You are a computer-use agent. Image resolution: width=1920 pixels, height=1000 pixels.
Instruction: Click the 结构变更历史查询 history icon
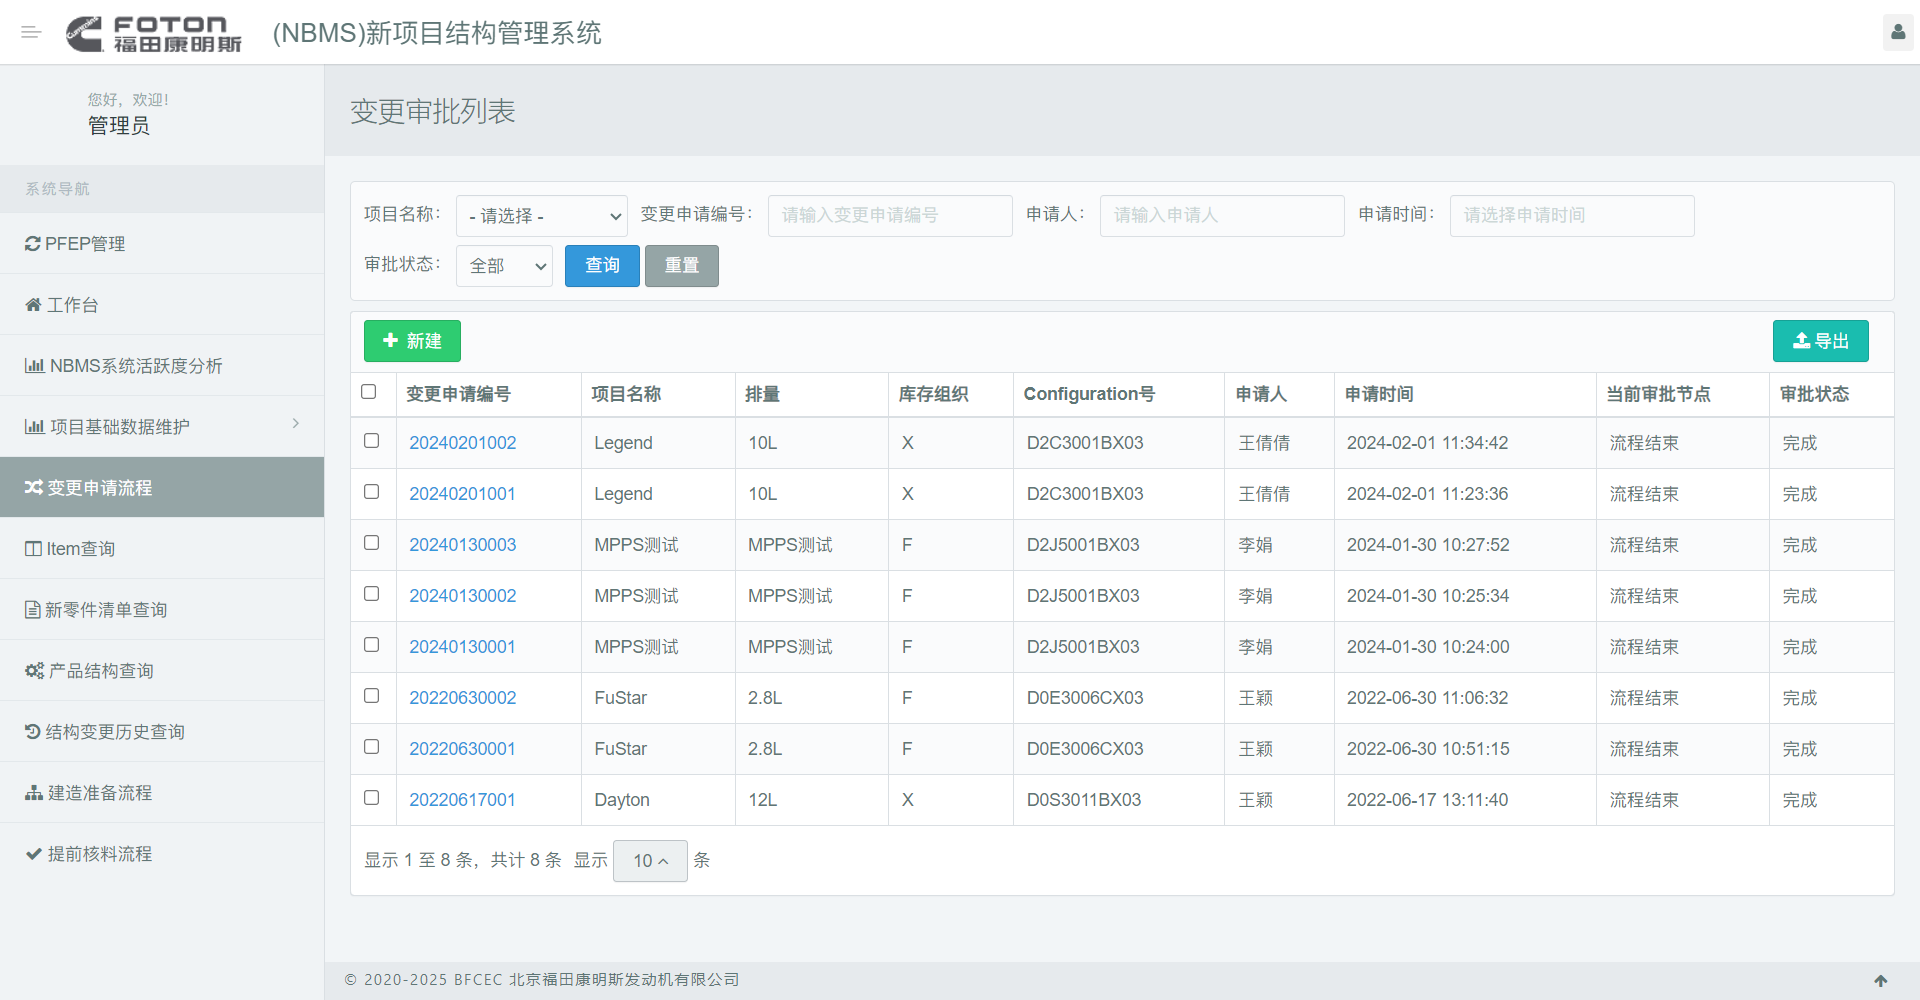coord(33,732)
